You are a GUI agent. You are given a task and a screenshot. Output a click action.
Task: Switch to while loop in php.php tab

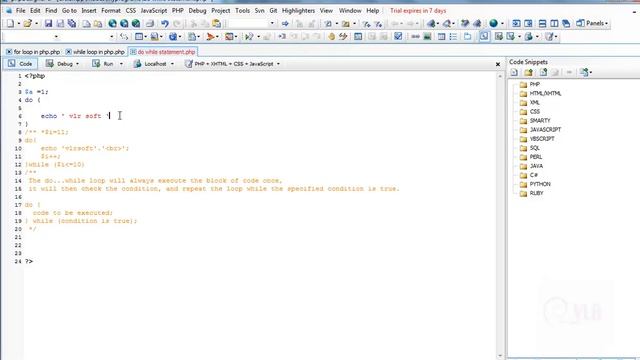(x=99, y=52)
